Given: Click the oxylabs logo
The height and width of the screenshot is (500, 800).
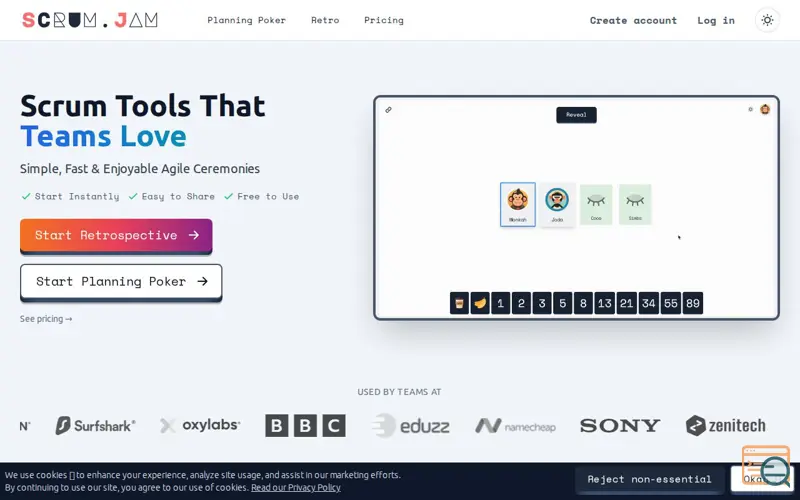Looking at the screenshot, I should coord(200,425).
